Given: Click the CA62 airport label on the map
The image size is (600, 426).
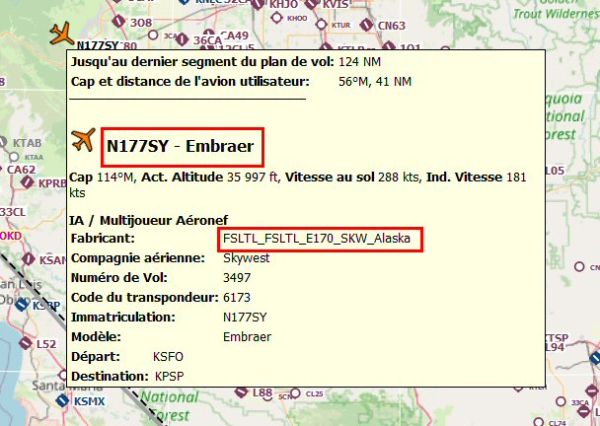Looking at the screenshot, I should coord(21,169).
